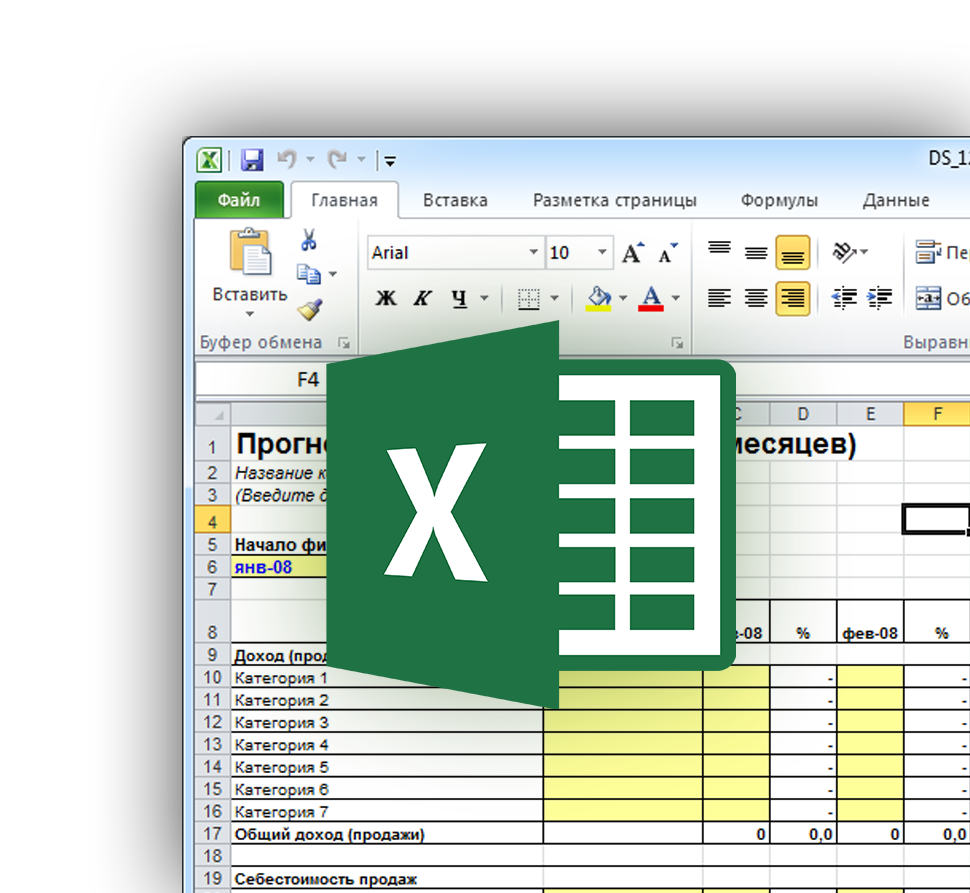Select column D header
Image resolution: width=970 pixels, height=893 pixels.
click(803, 414)
